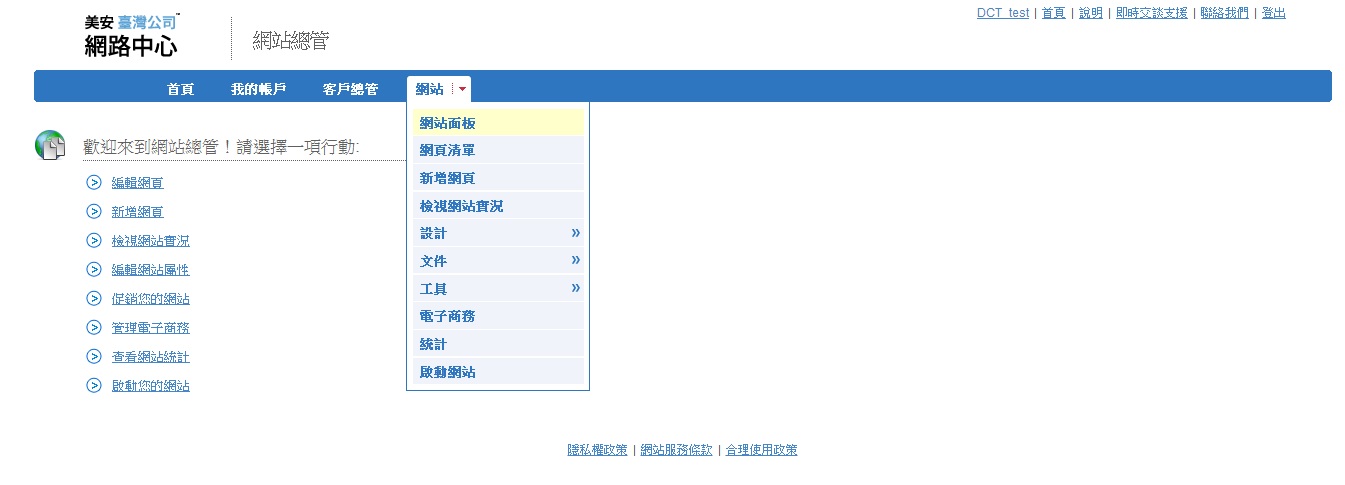Click the arrow icon beside 查看網站統計
The width and height of the screenshot is (1345, 485).
tap(94, 356)
